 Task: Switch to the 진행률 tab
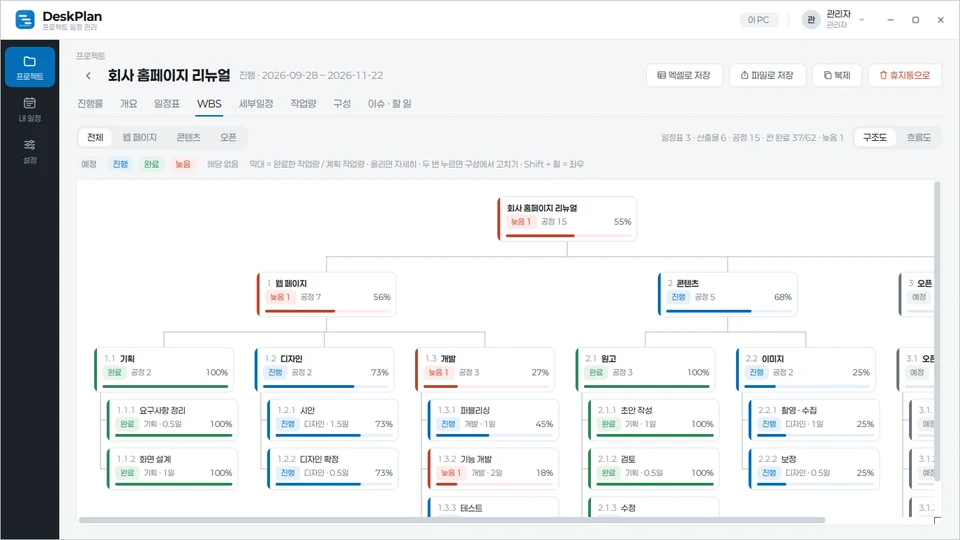[90, 103]
